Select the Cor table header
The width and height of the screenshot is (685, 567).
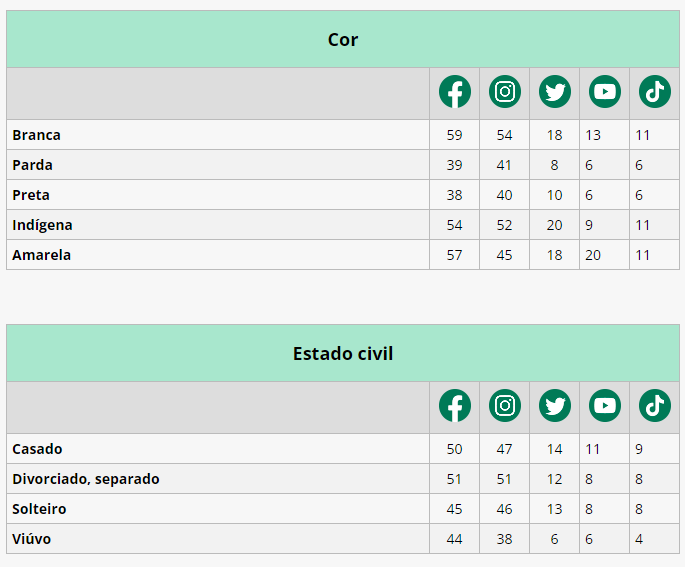point(343,39)
